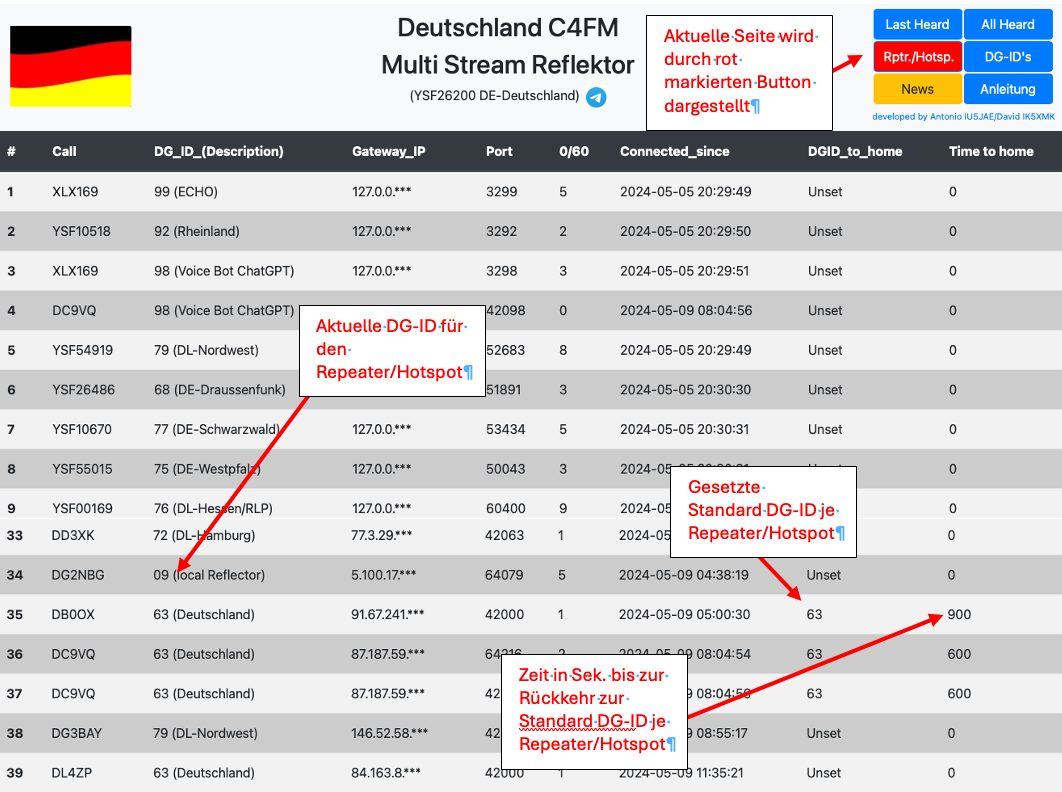Image resolution: width=1062 pixels, height=792 pixels.
Task: Select call sign YSF10670
Action: tap(82, 430)
